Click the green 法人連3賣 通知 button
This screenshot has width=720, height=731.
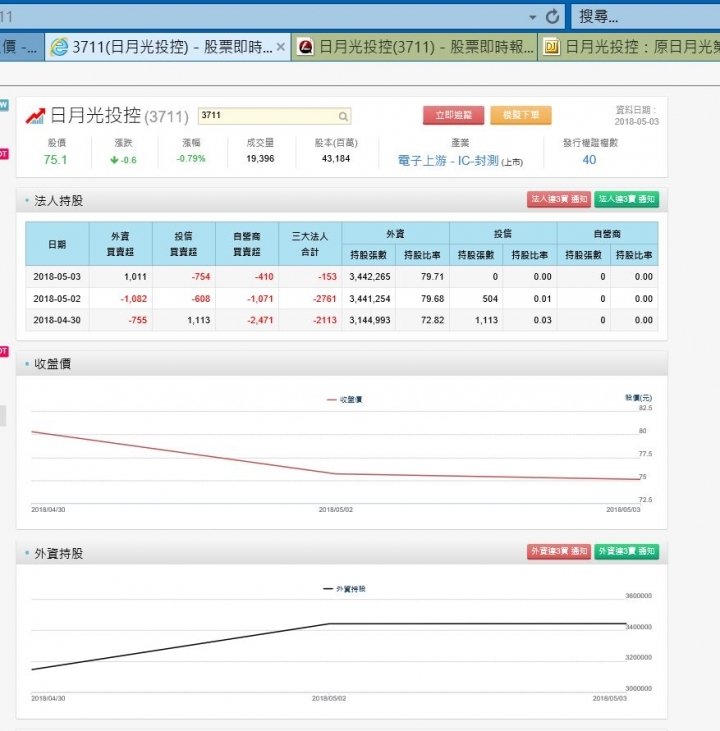point(626,200)
